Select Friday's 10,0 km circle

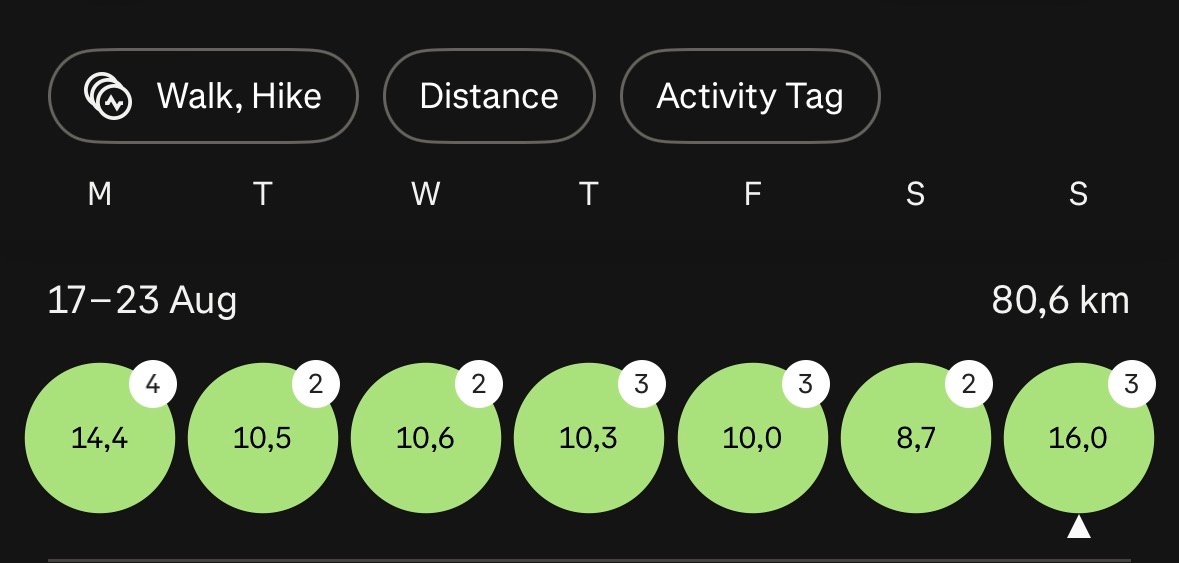coord(753,437)
